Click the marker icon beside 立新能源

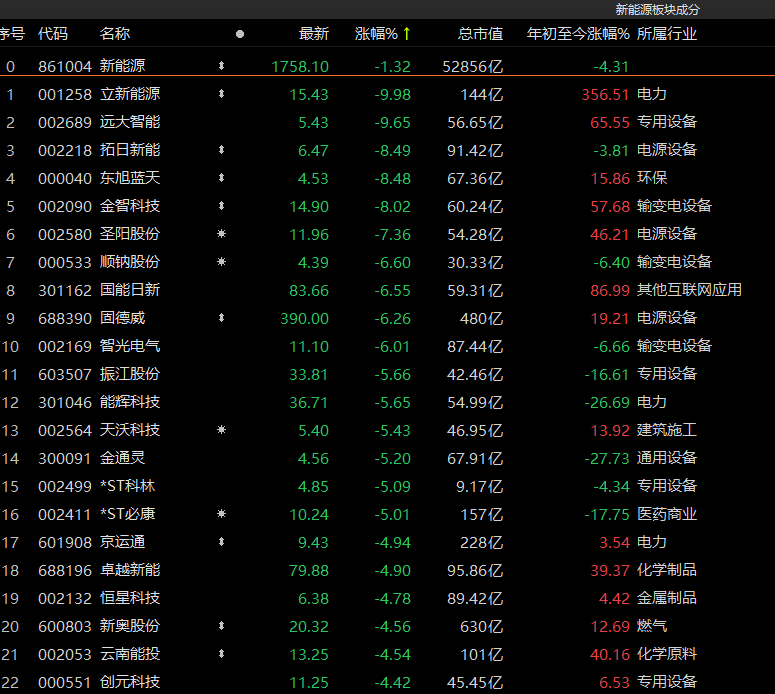(x=221, y=94)
